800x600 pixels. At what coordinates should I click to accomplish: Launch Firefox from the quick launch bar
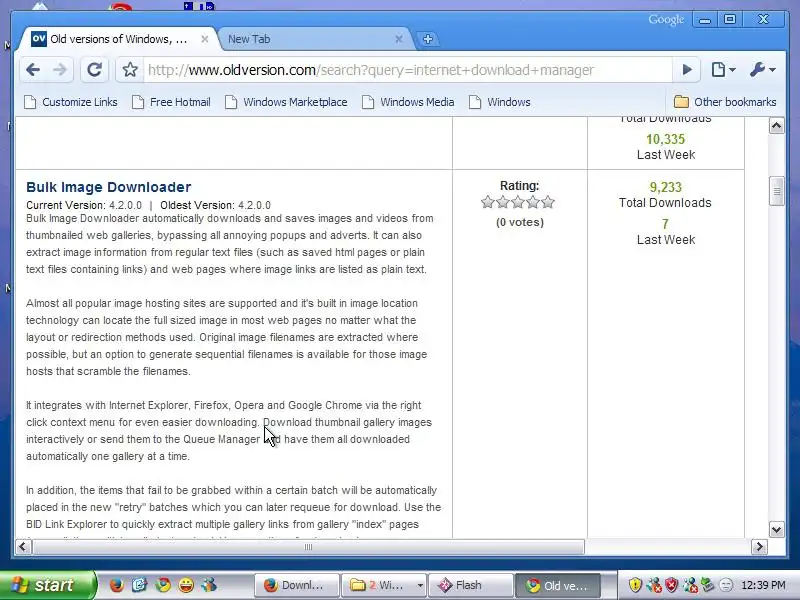(x=116, y=585)
